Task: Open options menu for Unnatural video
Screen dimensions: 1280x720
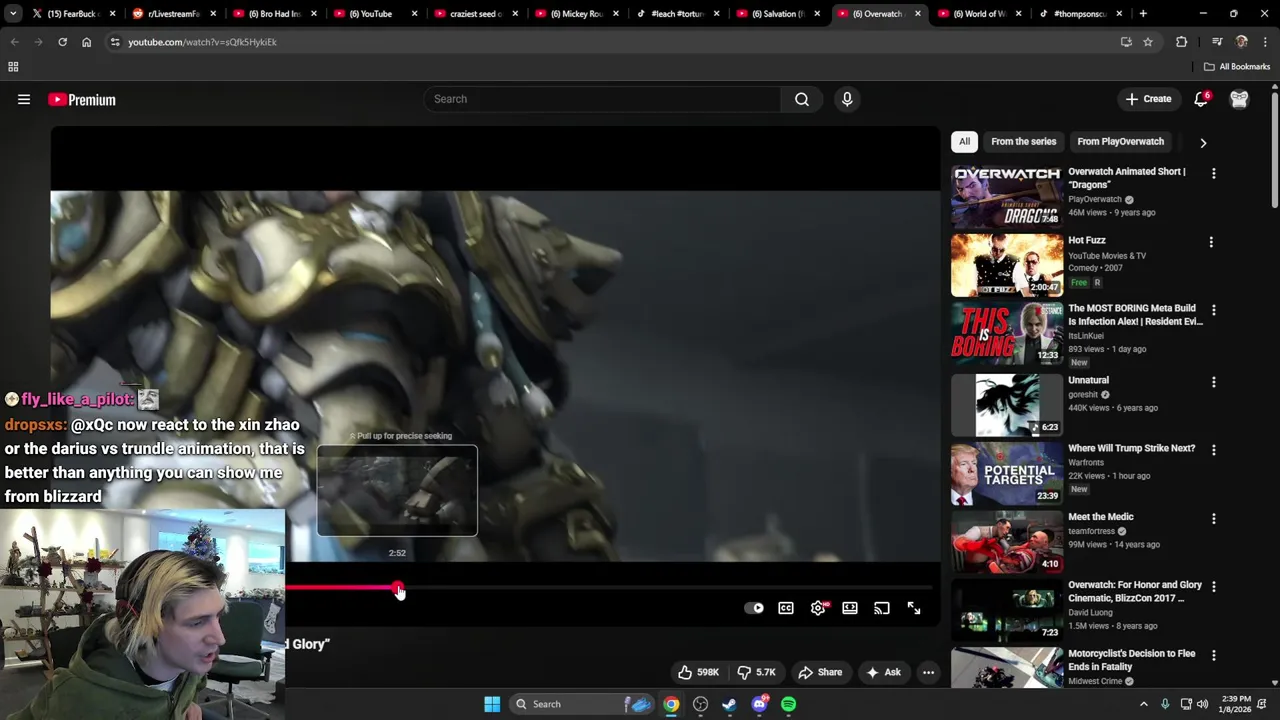Action: click(1214, 382)
